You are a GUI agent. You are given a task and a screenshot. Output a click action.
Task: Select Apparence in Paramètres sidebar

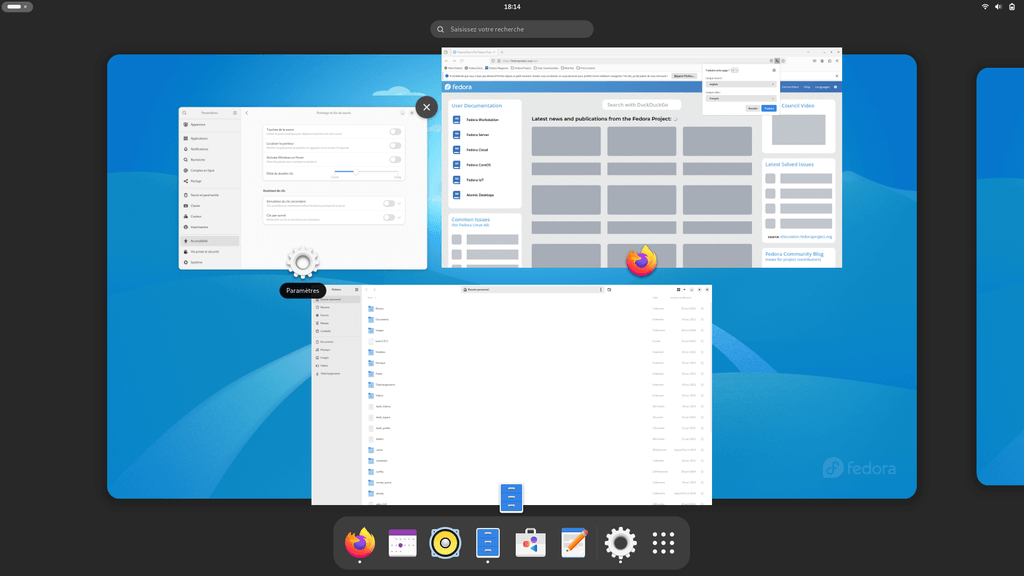coord(210,125)
